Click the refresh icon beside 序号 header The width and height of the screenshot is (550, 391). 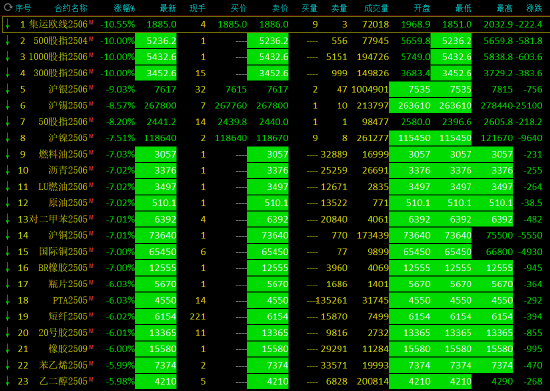tap(8, 7)
